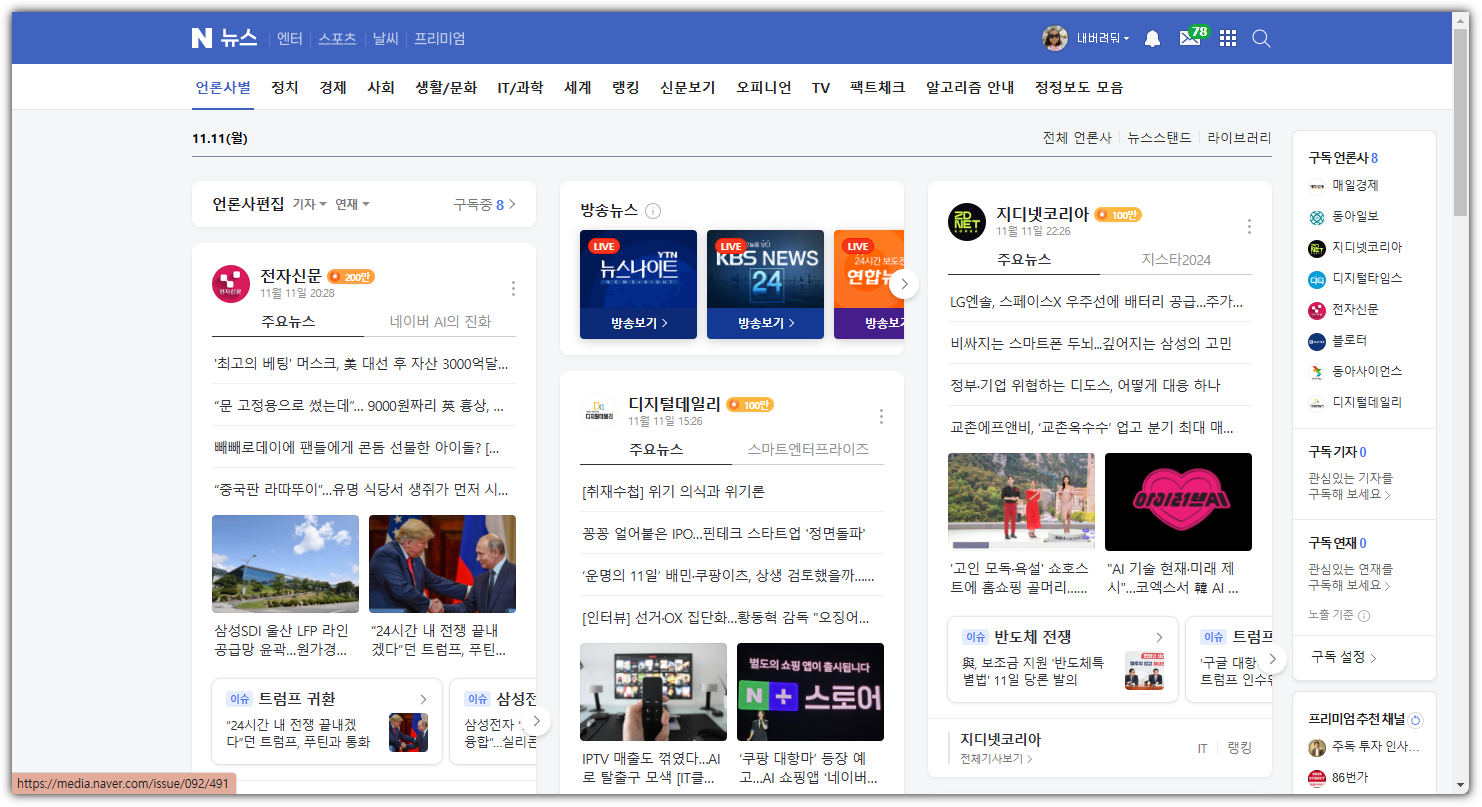Click next arrow in 전자신문 issue carousel
Viewport: 1482px width, 807px height.
[x=536, y=720]
